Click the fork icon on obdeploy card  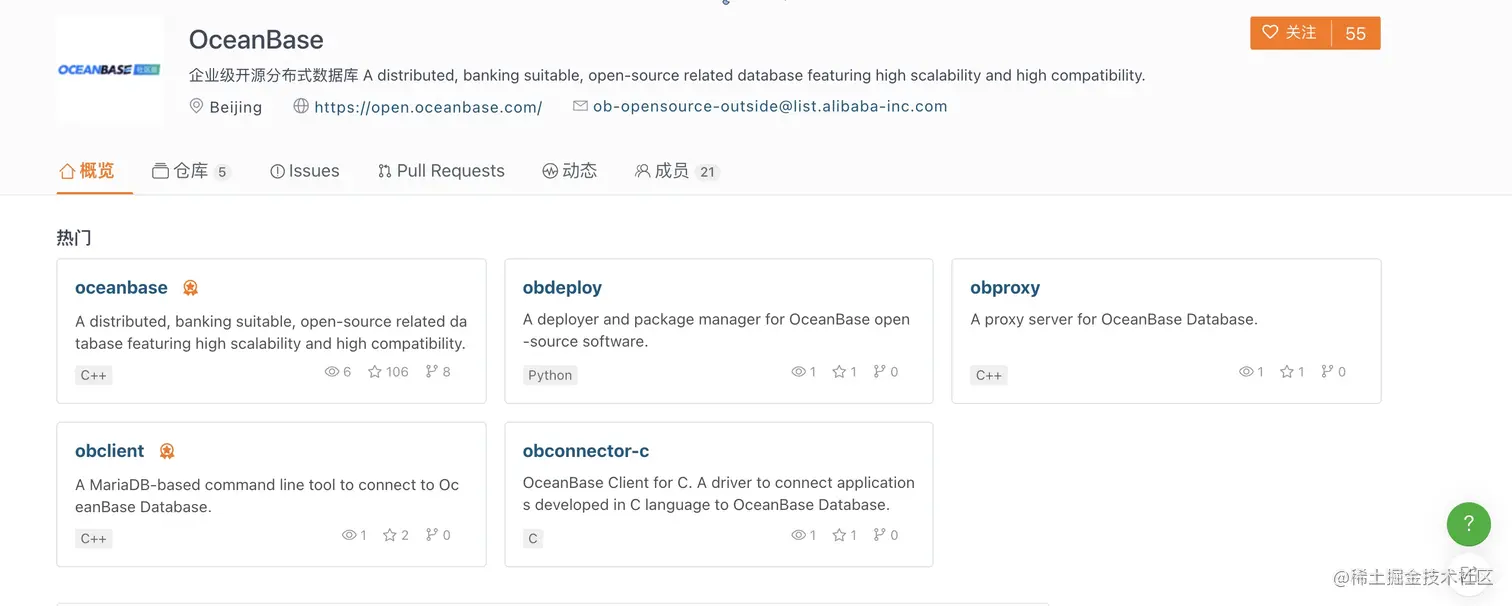(879, 372)
